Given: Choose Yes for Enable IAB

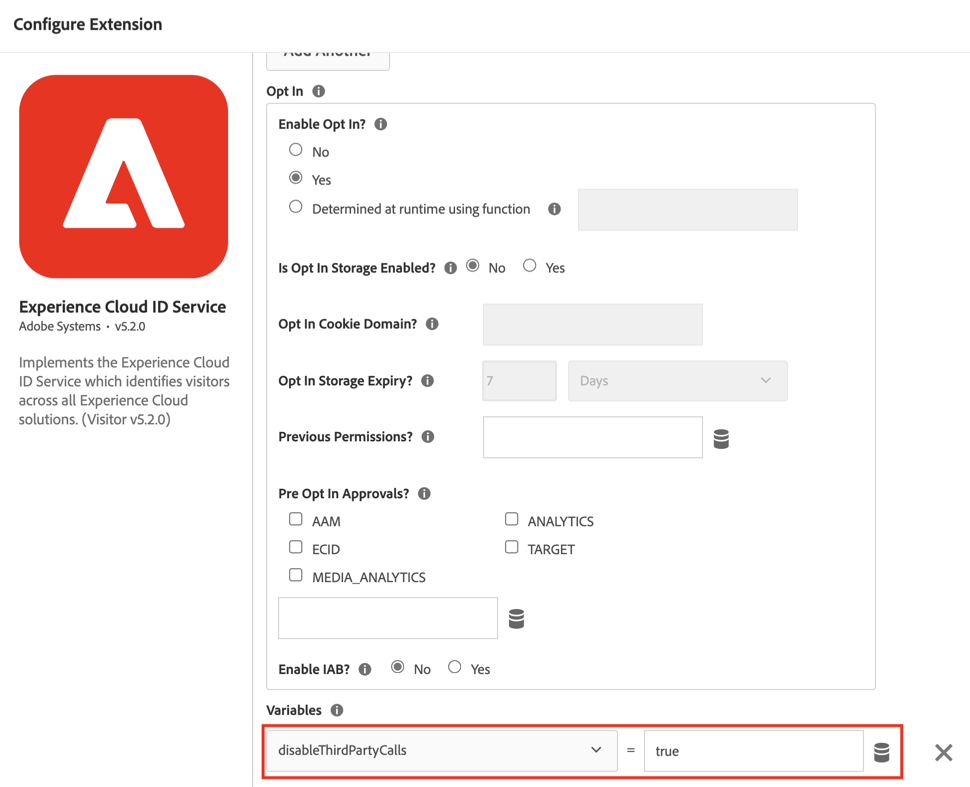Looking at the screenshot, I should pos(455,667).
